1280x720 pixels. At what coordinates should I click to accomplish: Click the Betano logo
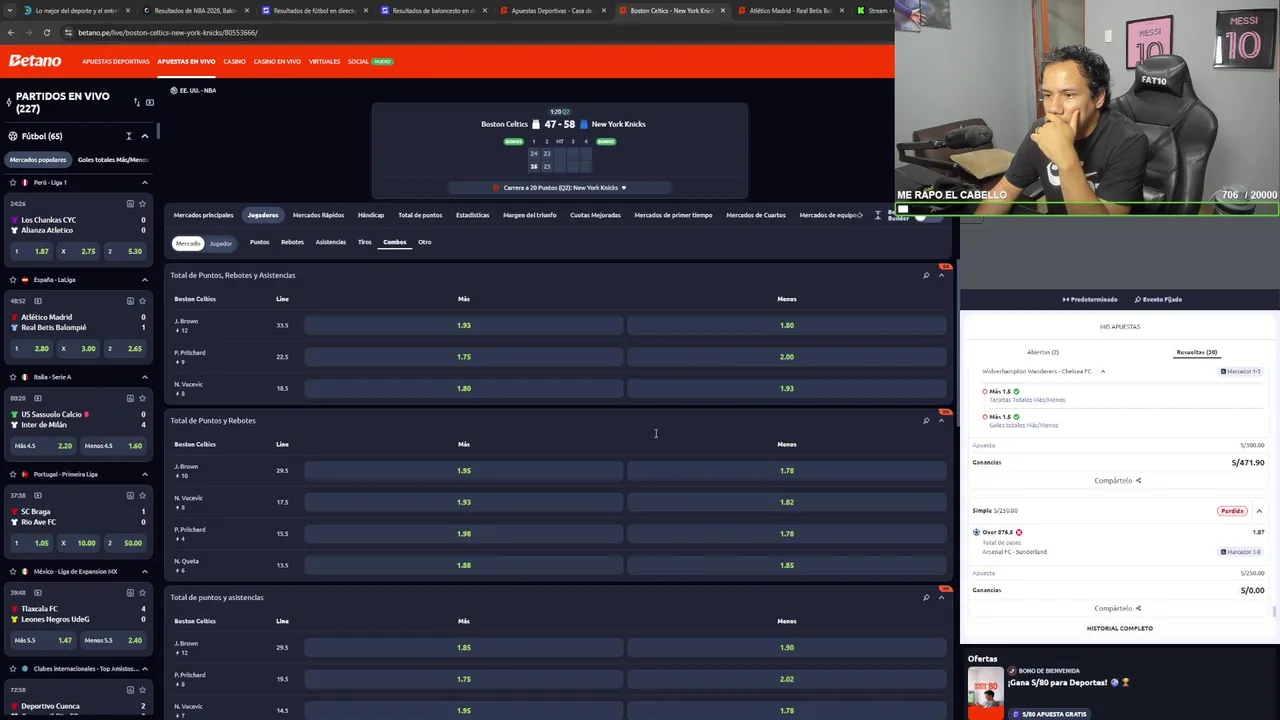pos(35,61)
